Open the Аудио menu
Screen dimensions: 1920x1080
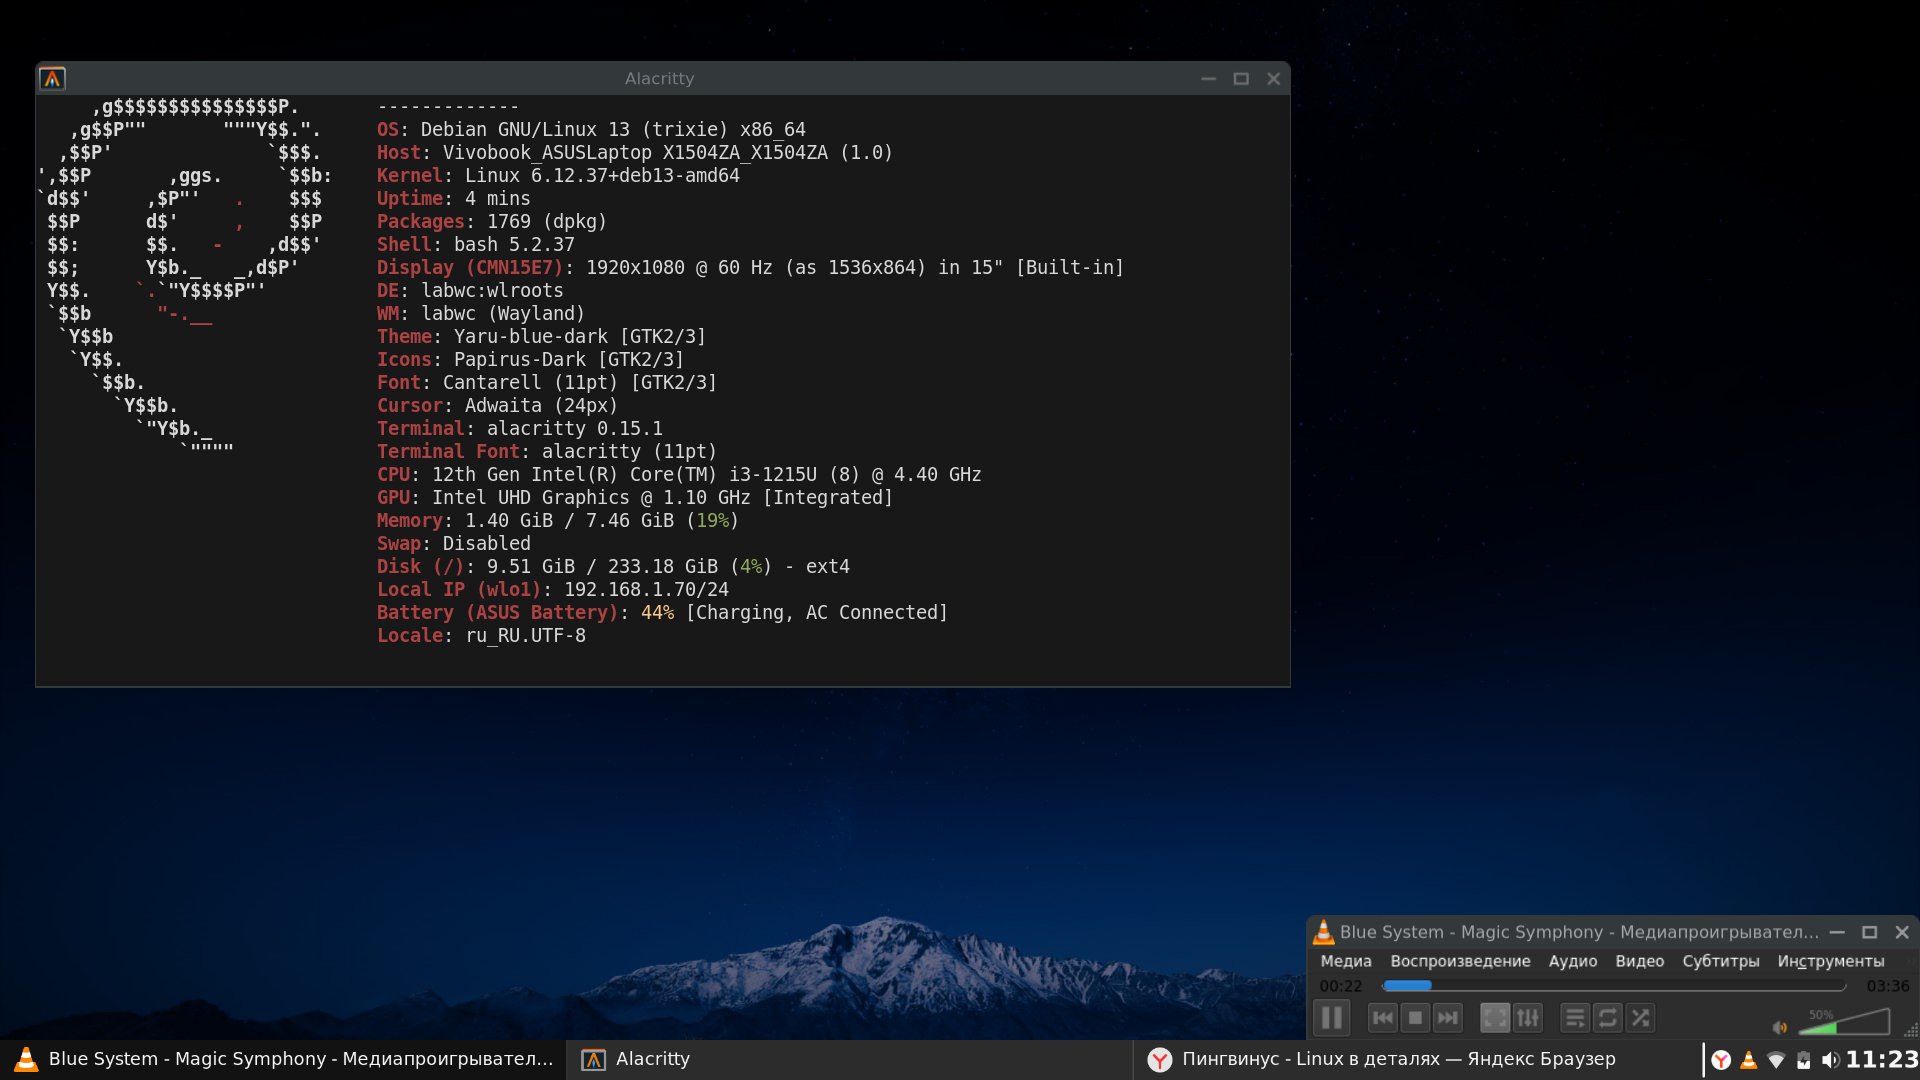click(1572, 961)
